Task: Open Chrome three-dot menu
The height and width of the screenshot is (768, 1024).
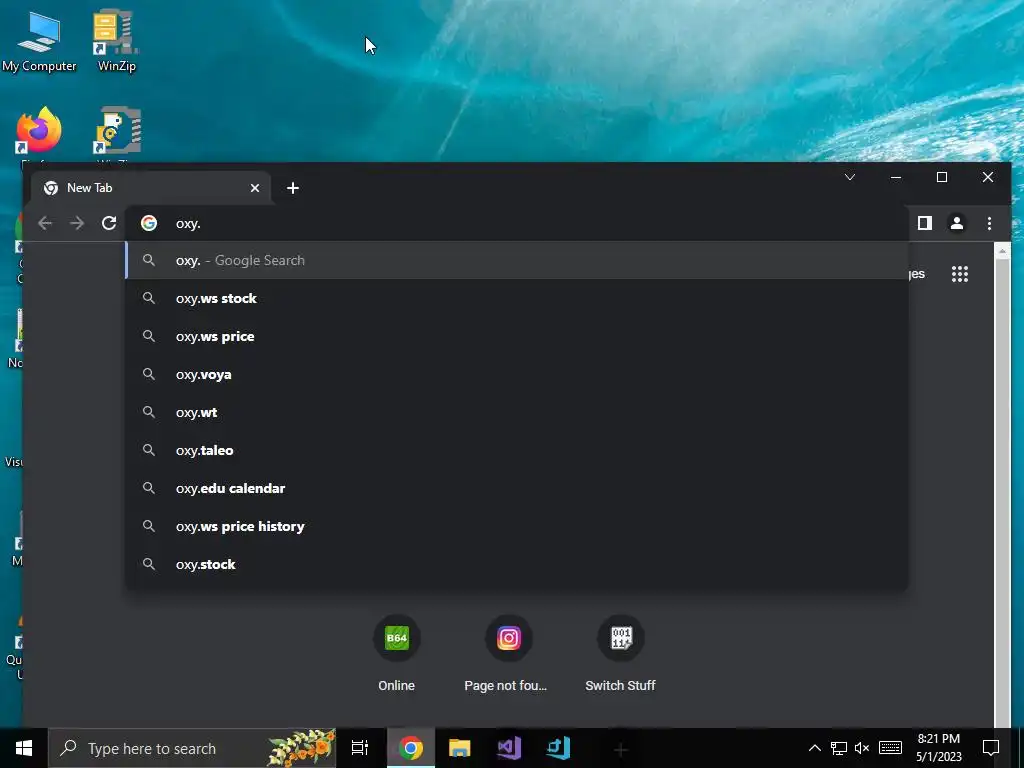Action: [989, 223]
